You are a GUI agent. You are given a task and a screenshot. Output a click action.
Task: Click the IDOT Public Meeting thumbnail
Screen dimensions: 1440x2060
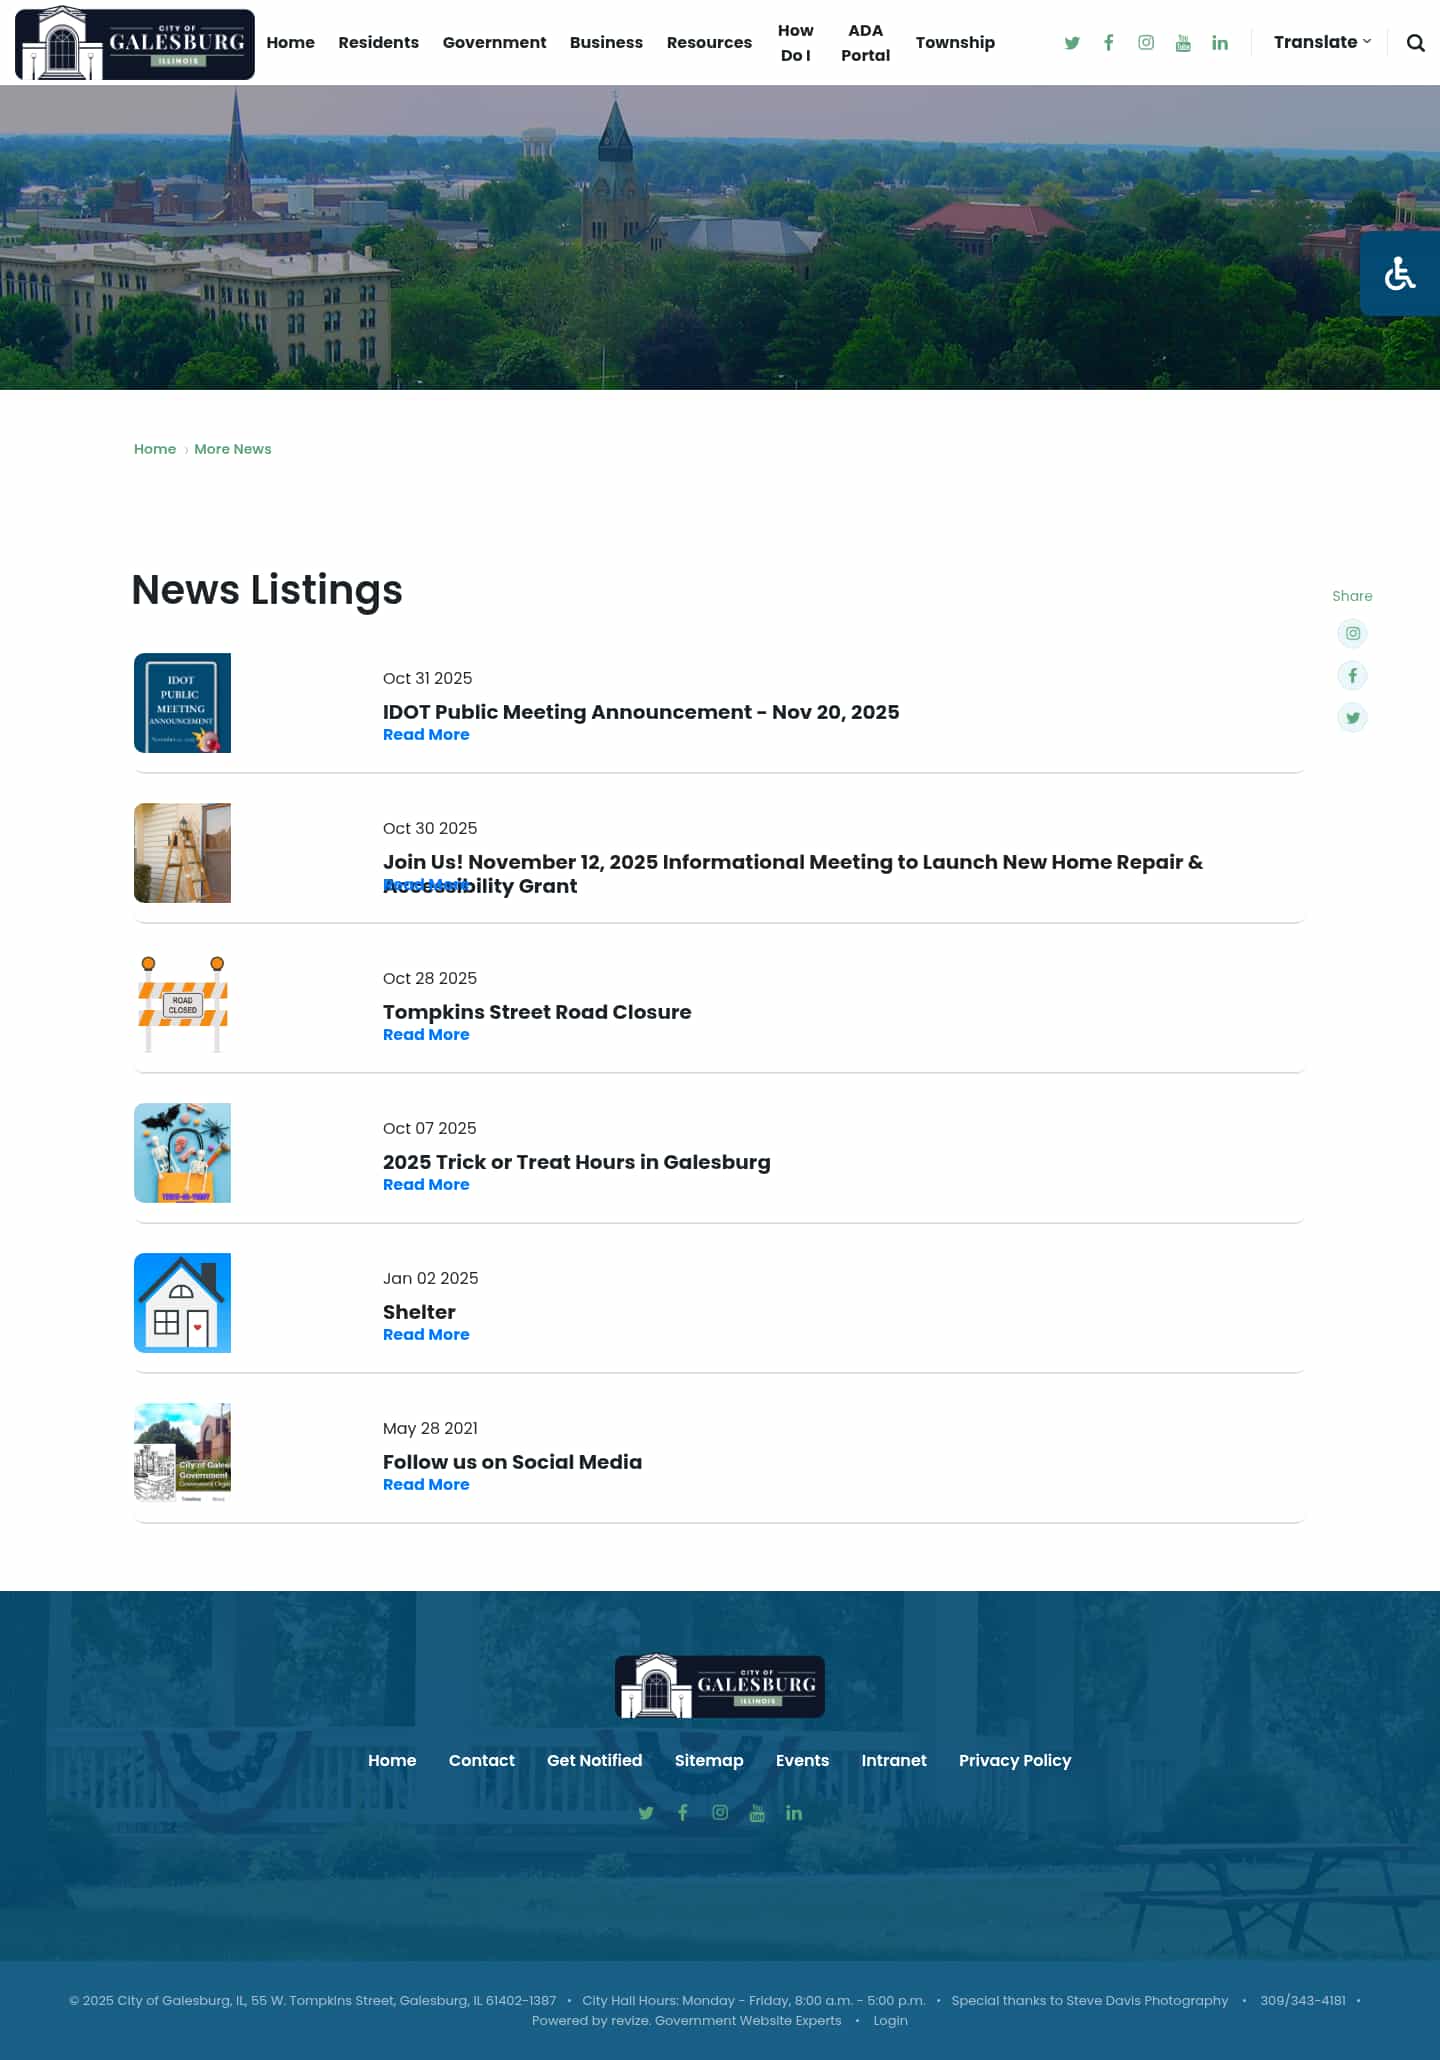[x=182, y=703]
